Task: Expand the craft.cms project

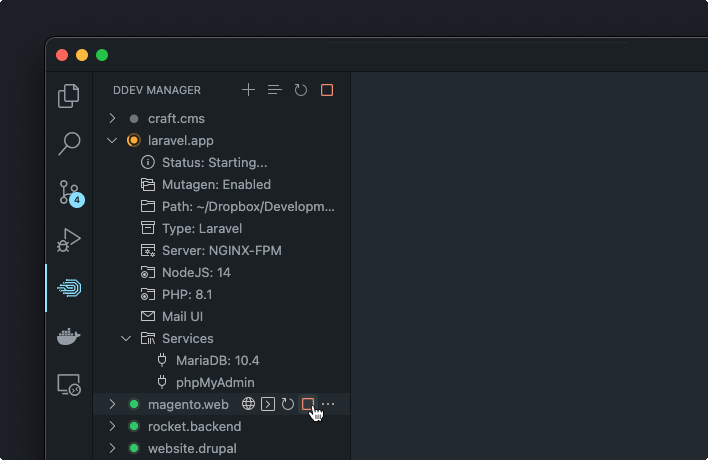Action: (x=113, y=118)
